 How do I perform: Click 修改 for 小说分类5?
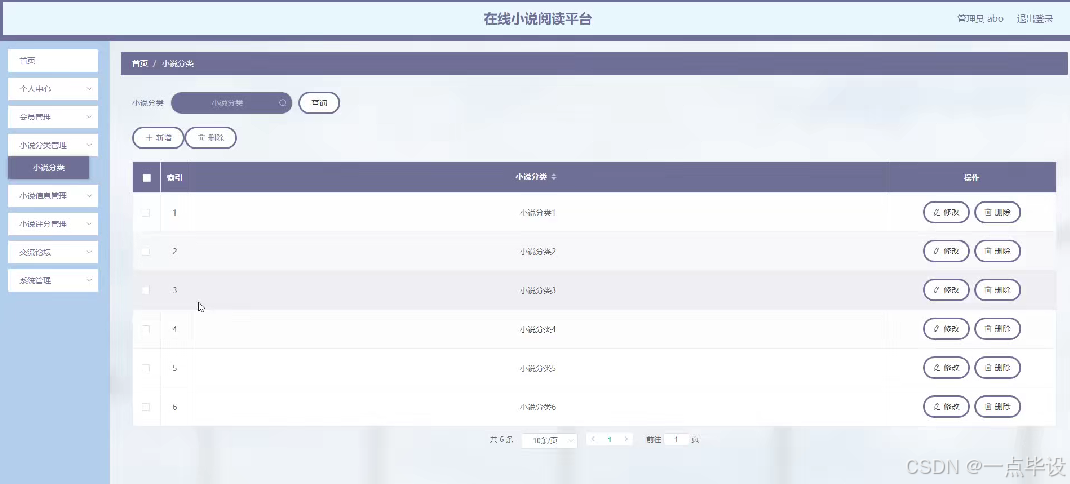click(946, 368)
